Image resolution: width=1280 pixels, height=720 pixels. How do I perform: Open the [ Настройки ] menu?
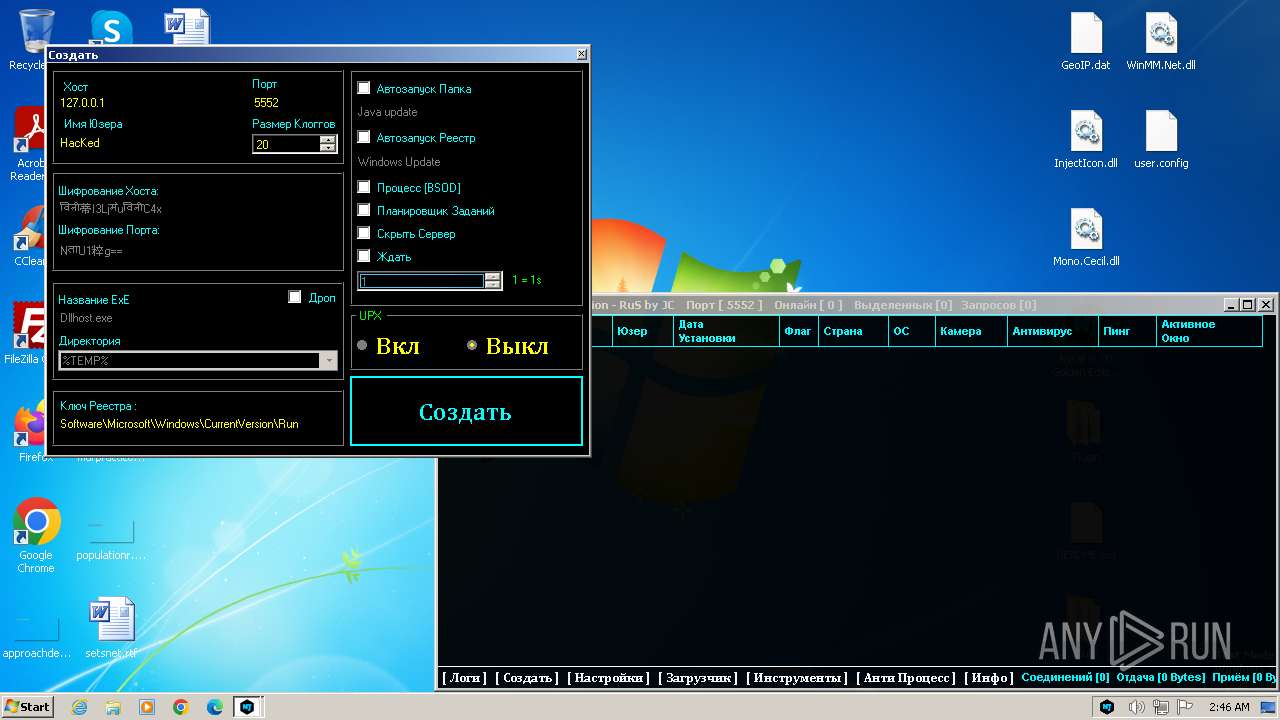pyautogui.click(x=609, y=677)
